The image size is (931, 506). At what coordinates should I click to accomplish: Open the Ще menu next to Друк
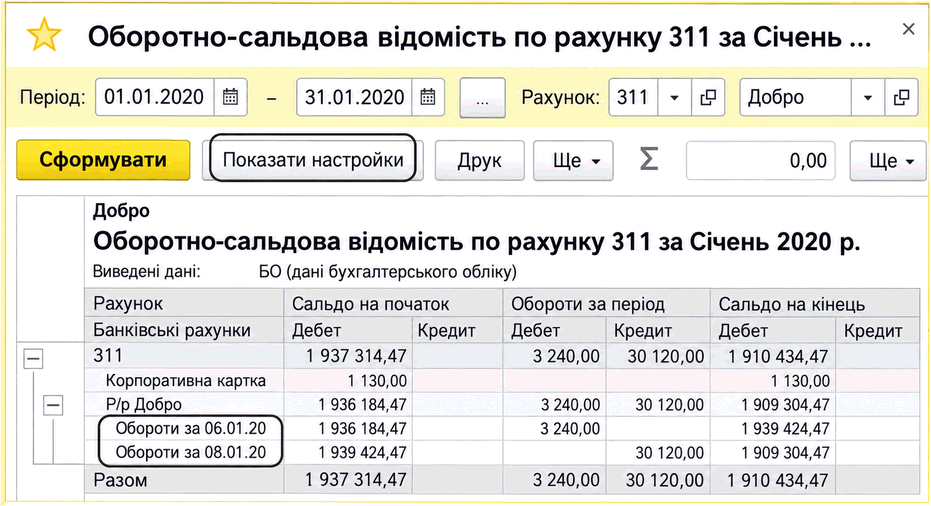pyautogui.click(x=574, y=160)
